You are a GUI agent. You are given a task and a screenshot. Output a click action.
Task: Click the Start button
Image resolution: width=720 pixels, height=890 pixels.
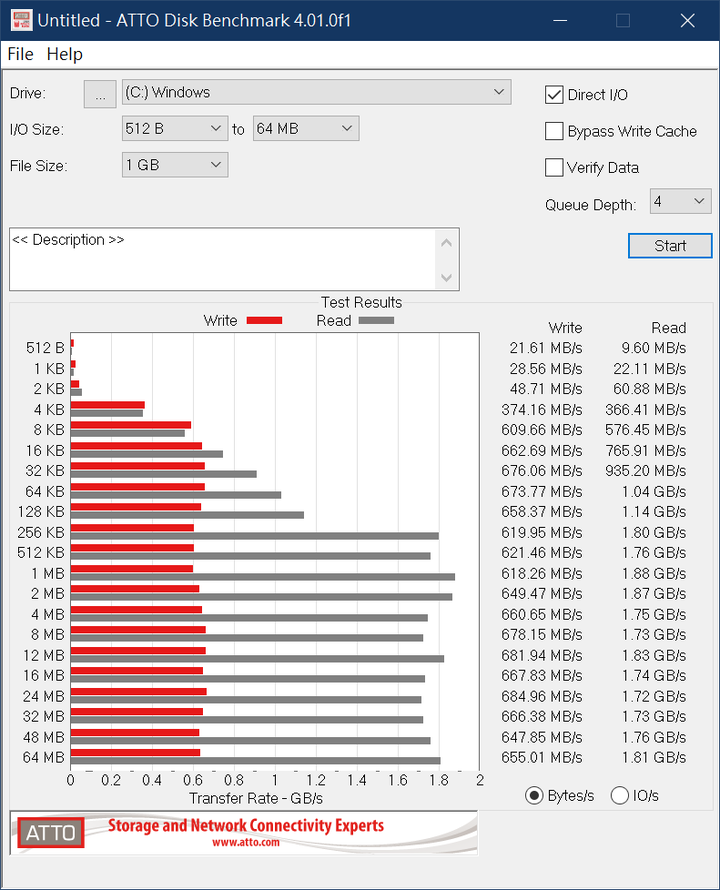point(670,246)
